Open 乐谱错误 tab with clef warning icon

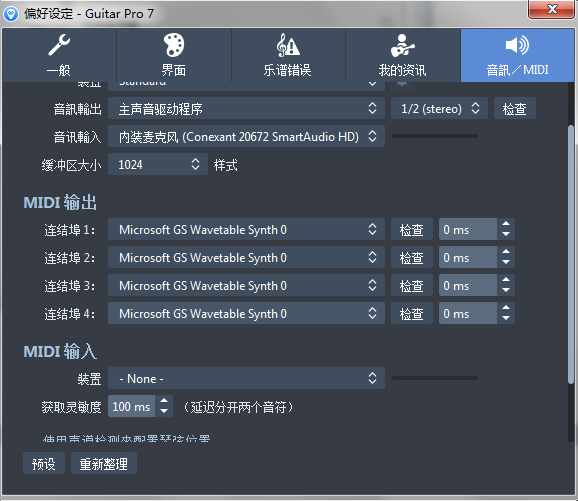(x=288, y=55)
